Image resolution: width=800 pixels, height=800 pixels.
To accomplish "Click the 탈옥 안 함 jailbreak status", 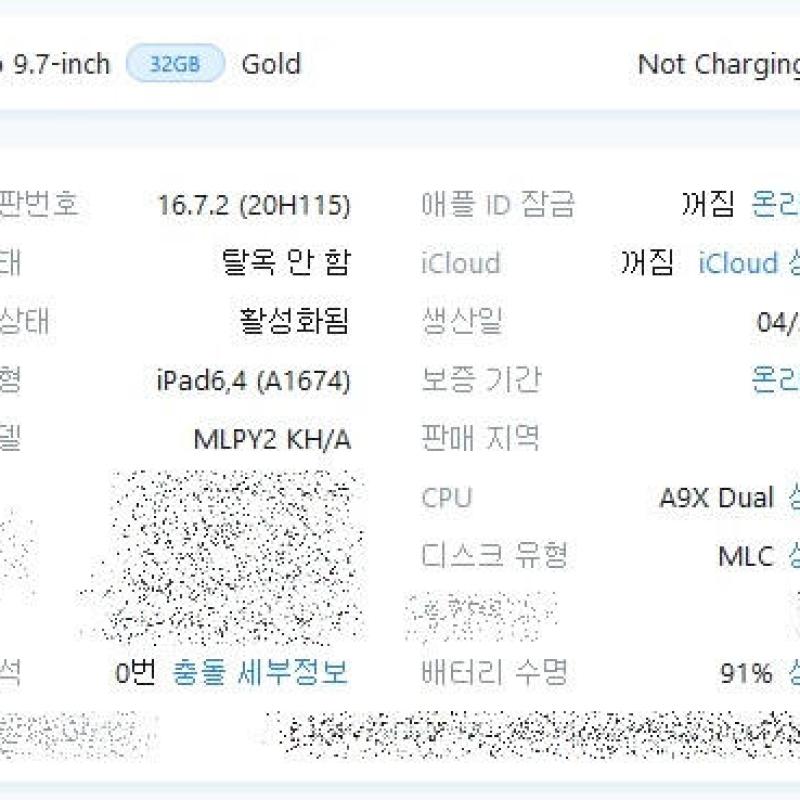I will click(x=286, y=264).
